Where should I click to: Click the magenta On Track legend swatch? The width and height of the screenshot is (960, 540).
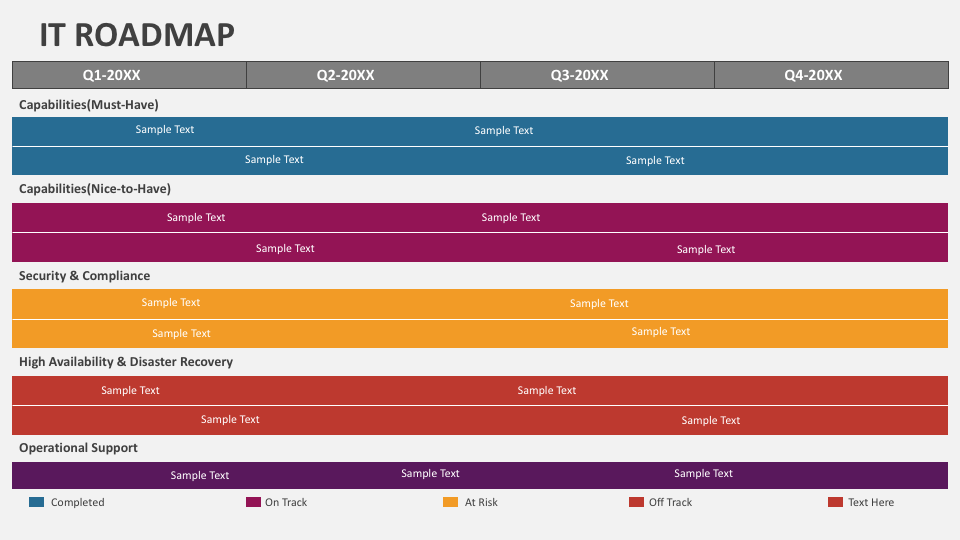(x=253, y=502)
